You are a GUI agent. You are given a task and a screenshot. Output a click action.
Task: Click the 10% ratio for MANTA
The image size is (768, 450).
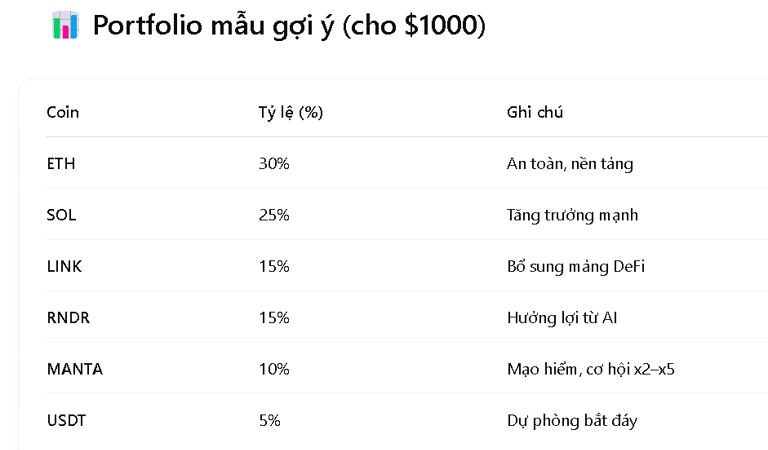(x=274, y=369)
